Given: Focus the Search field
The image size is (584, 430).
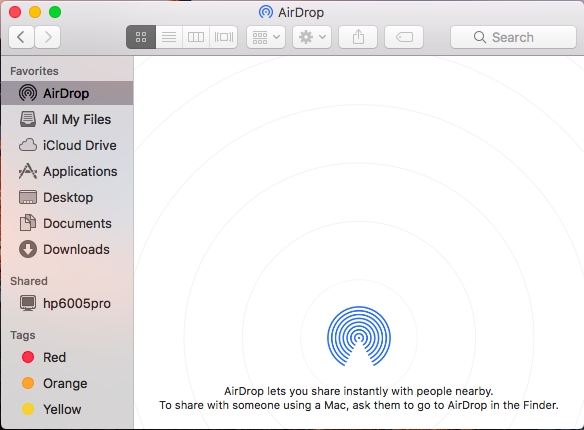Looking at the screenshot, I should pyautogui.click(x=513, y=37).
